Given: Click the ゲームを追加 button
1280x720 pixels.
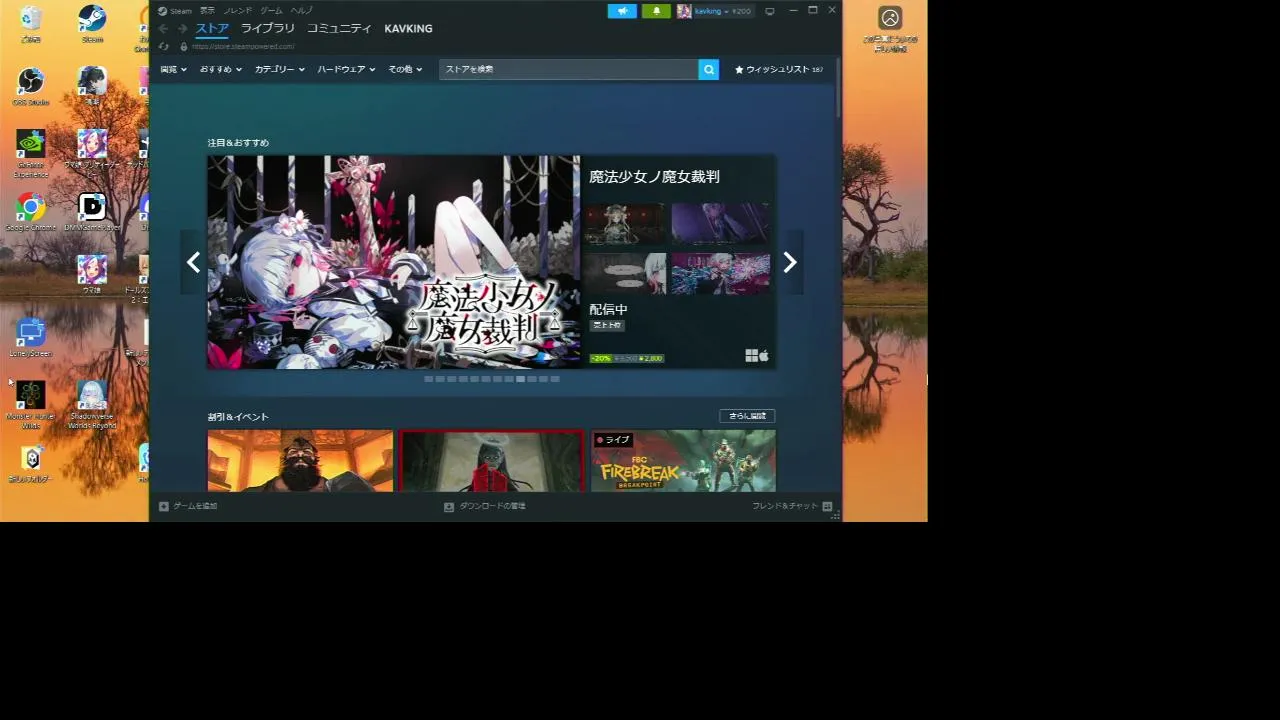Looking at the screenshot, I should [x=188, y=506].
